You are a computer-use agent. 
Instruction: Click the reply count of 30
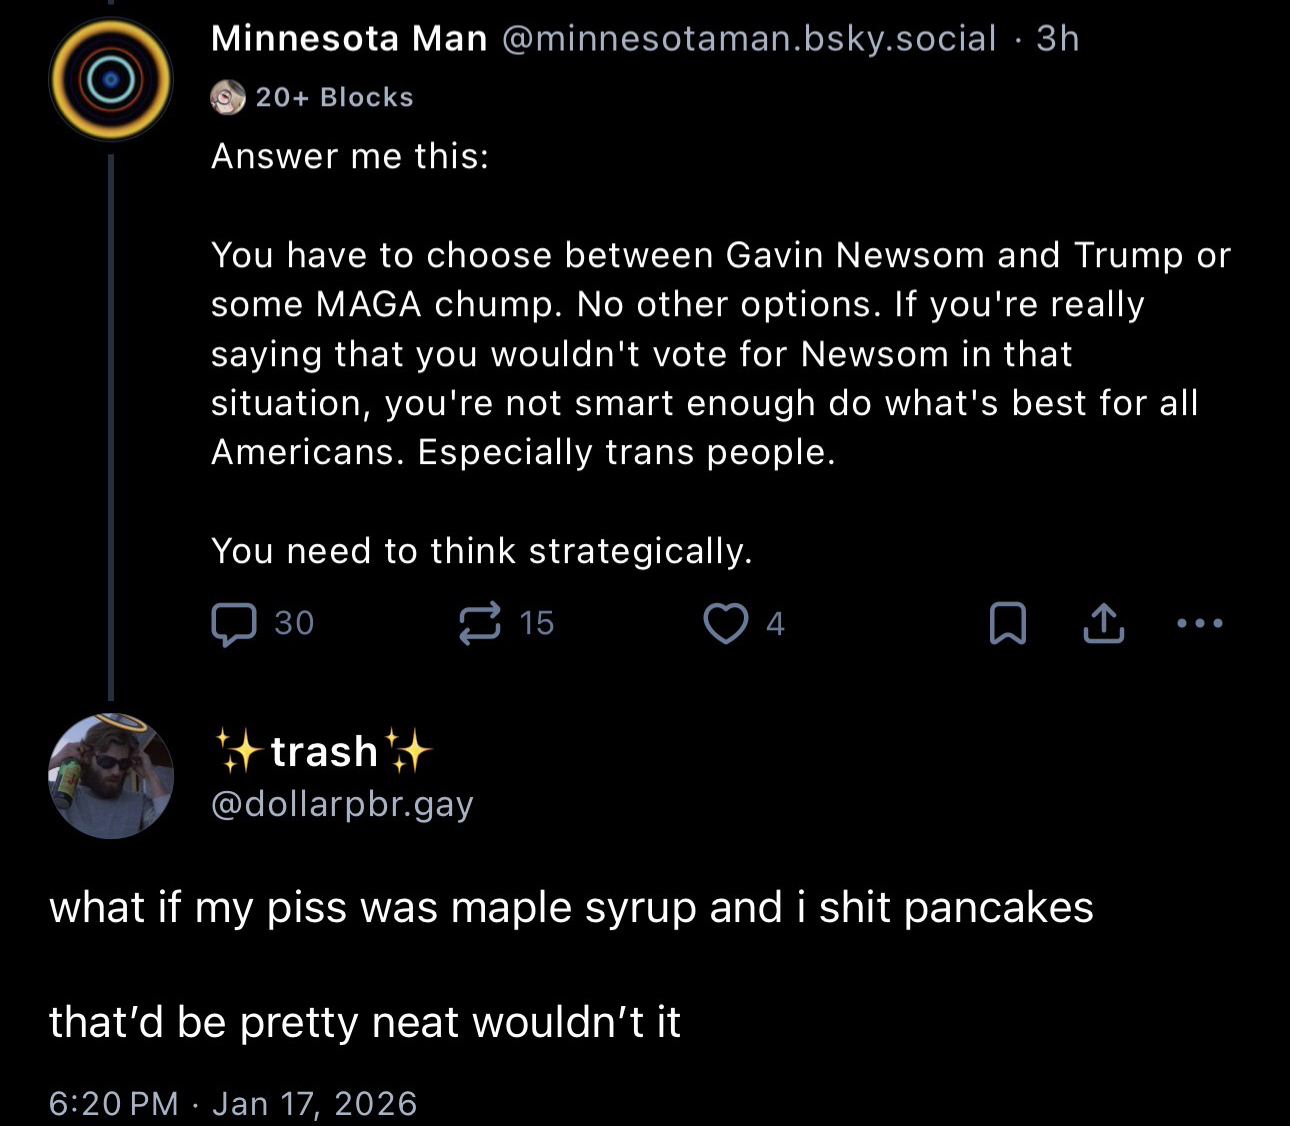(x=294, y=623)
